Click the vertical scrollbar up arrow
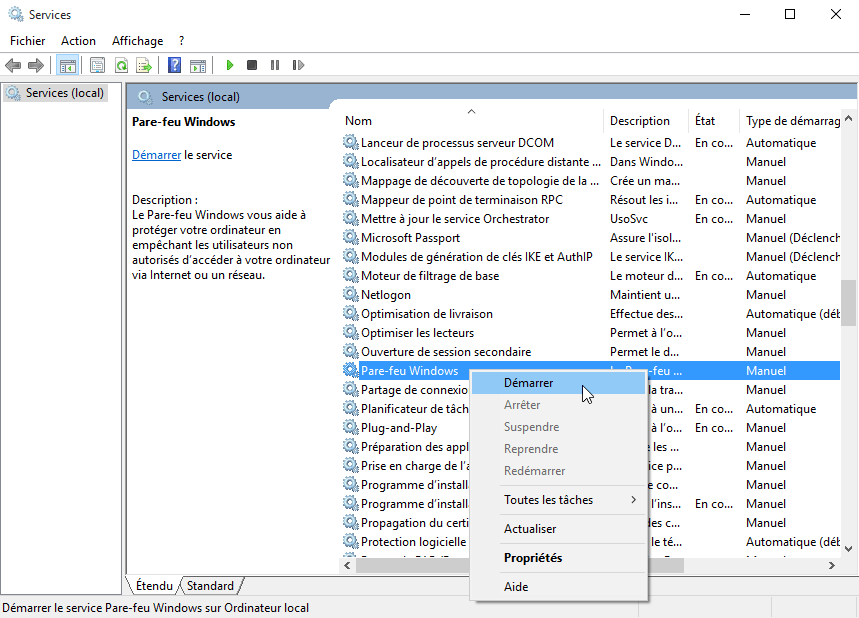The image size is (859, 618). (849, 118)
